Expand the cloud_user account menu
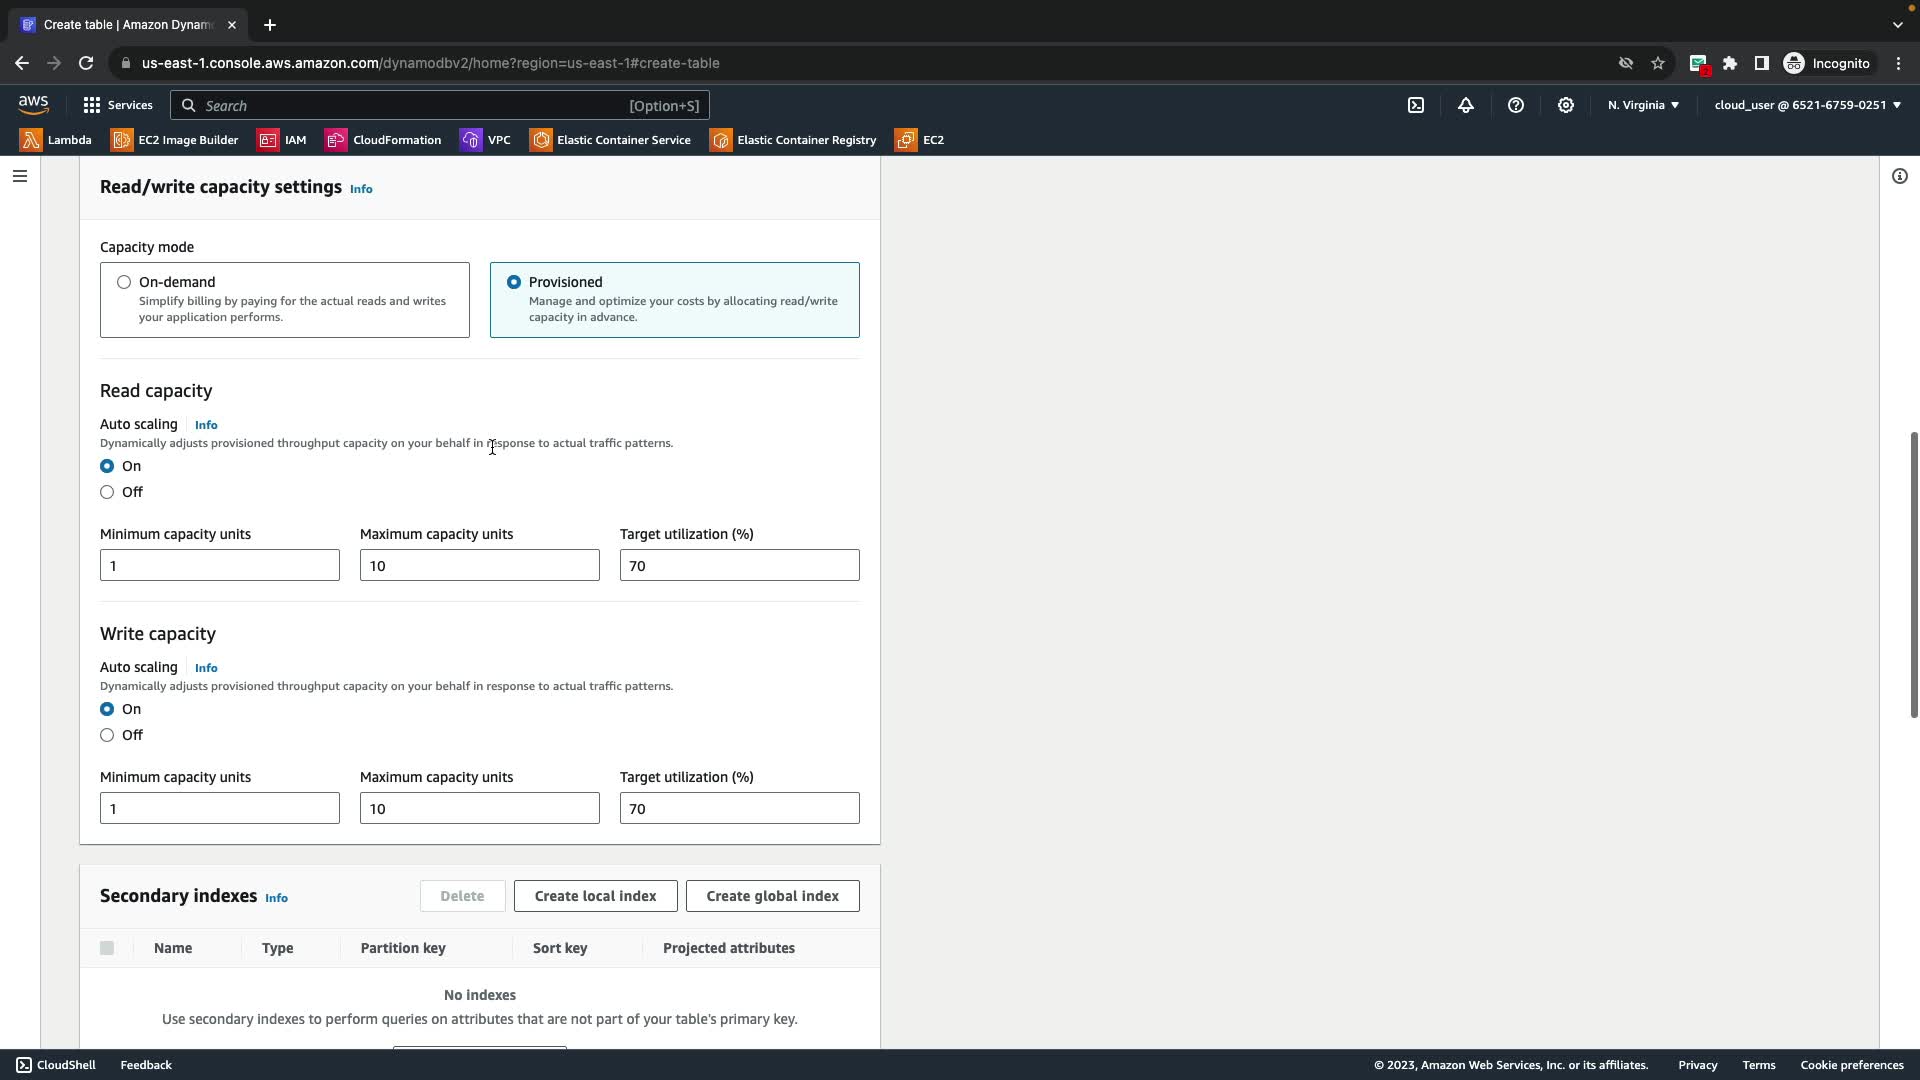Screen dimensions: 1920x1080 (x=1807, y=105)
